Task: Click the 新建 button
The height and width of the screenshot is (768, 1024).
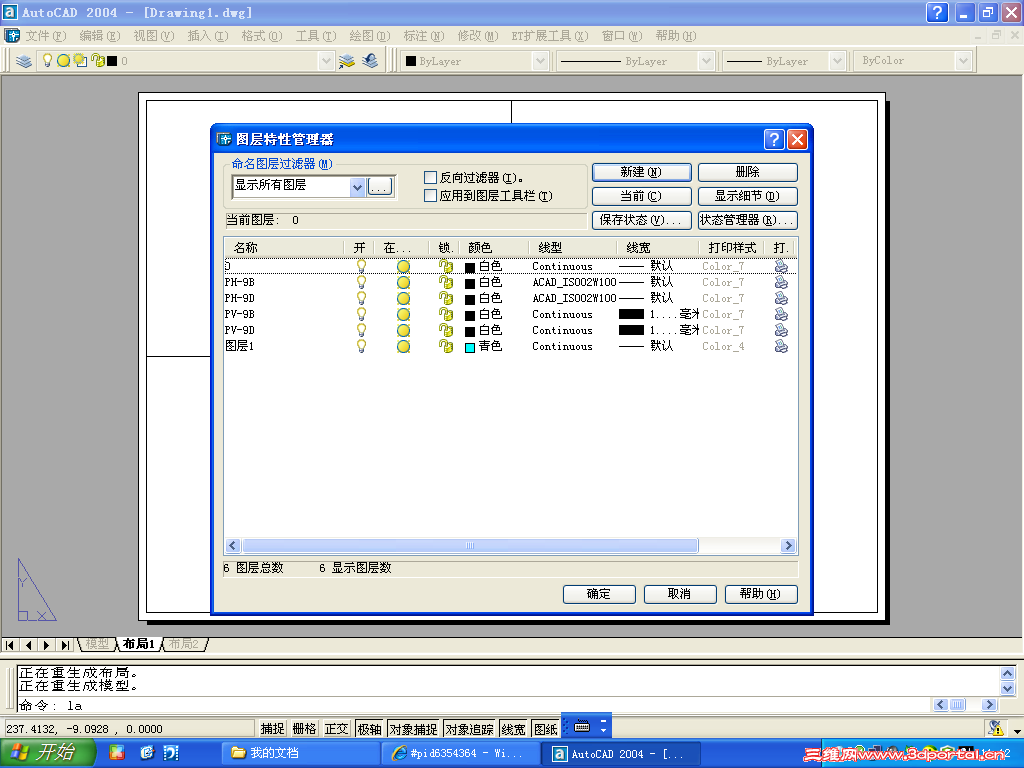Action: [x=641, y=172]
